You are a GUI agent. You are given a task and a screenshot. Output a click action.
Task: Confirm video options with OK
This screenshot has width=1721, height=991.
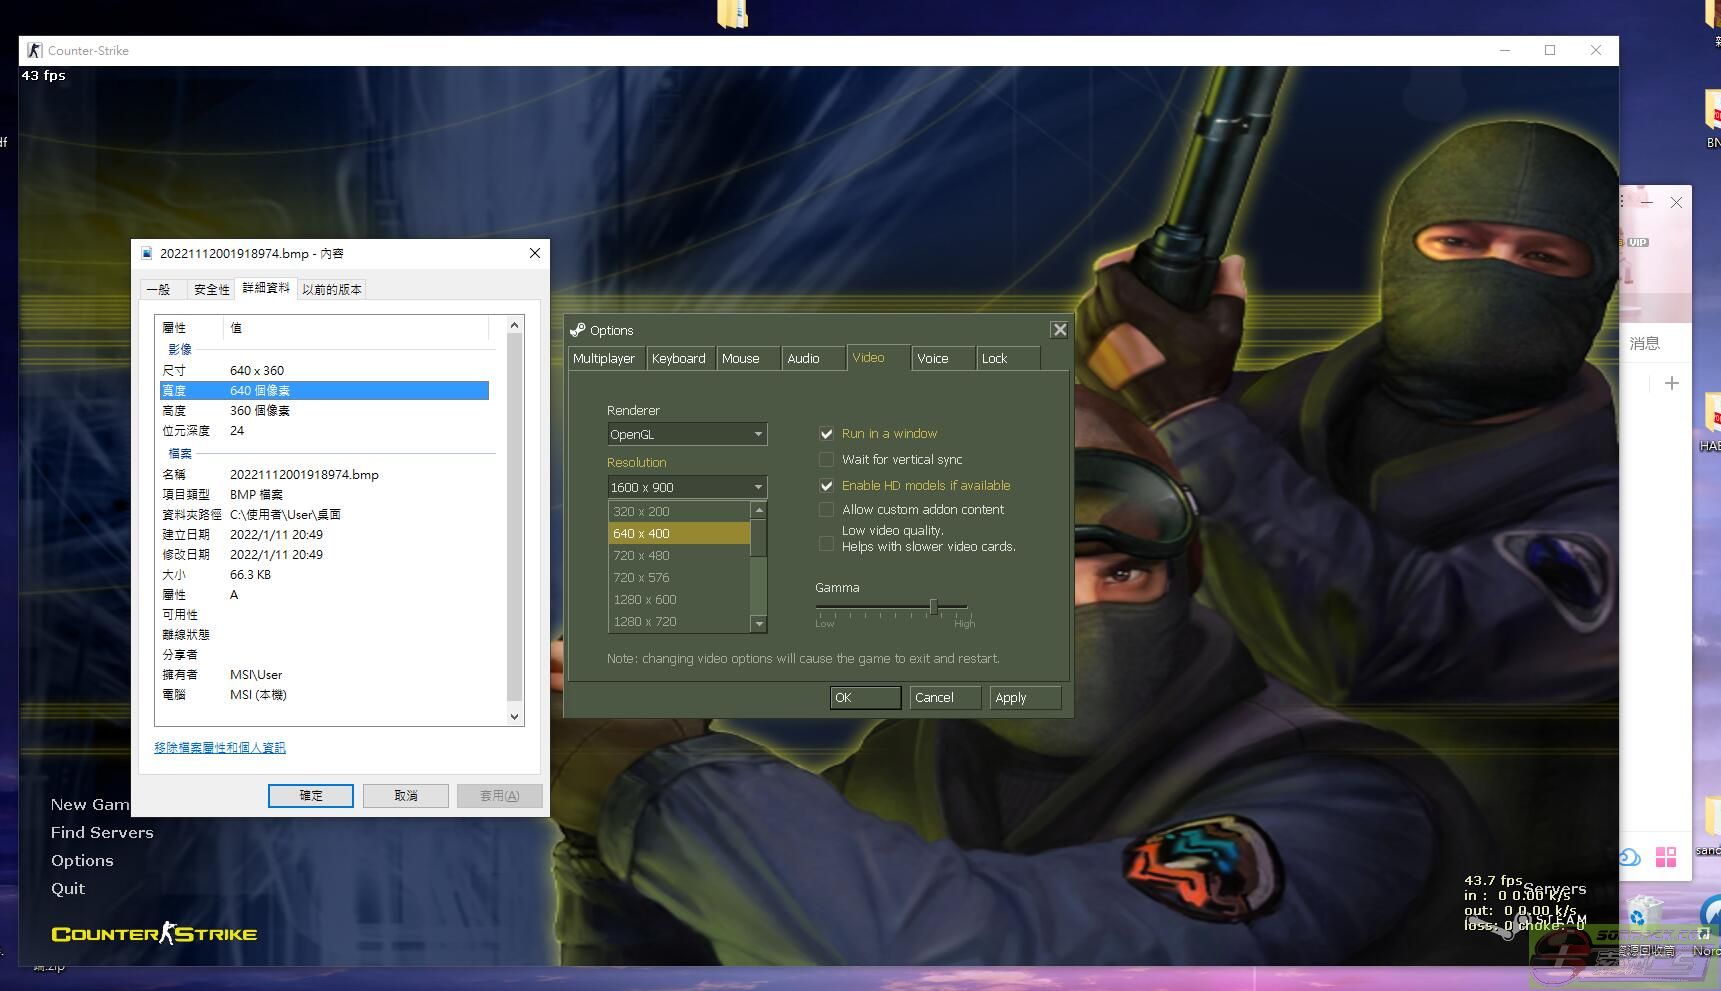point(865,697)
